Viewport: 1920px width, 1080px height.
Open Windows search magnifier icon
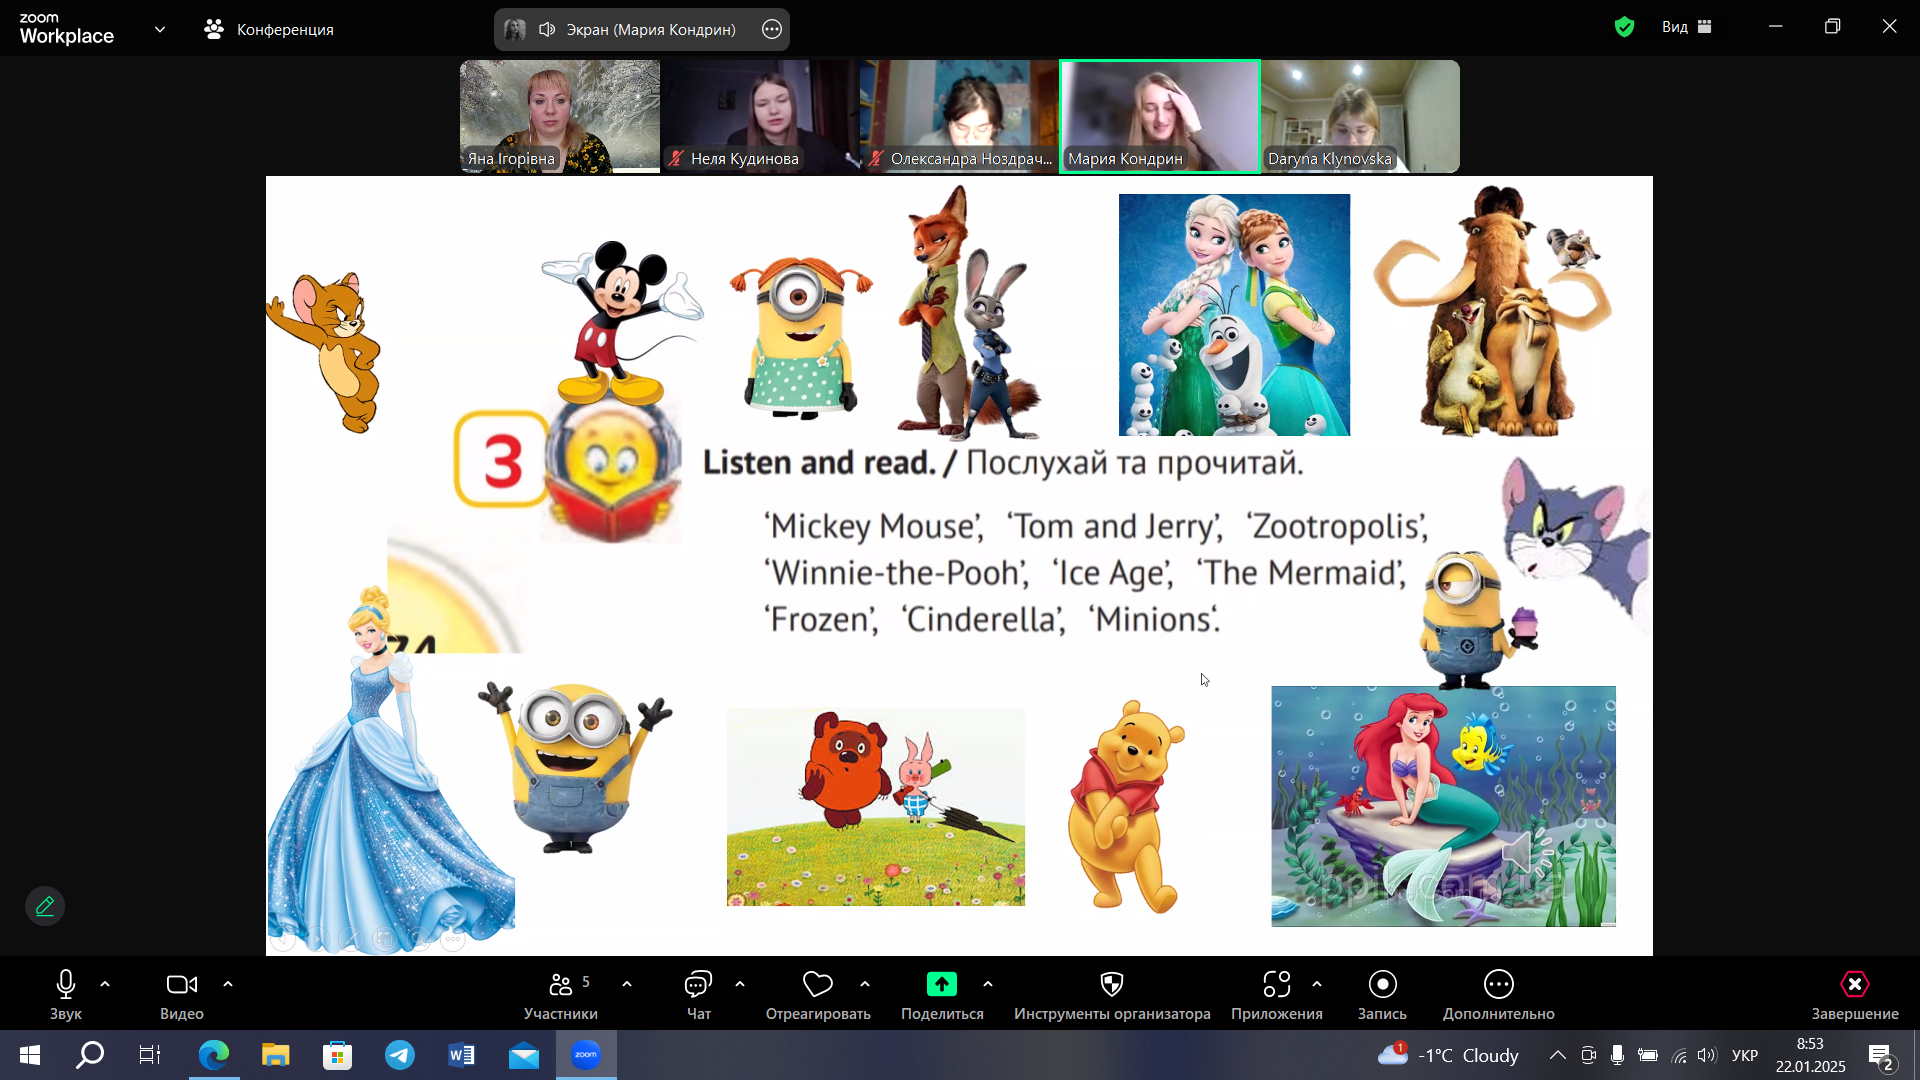click(90, 1055)
